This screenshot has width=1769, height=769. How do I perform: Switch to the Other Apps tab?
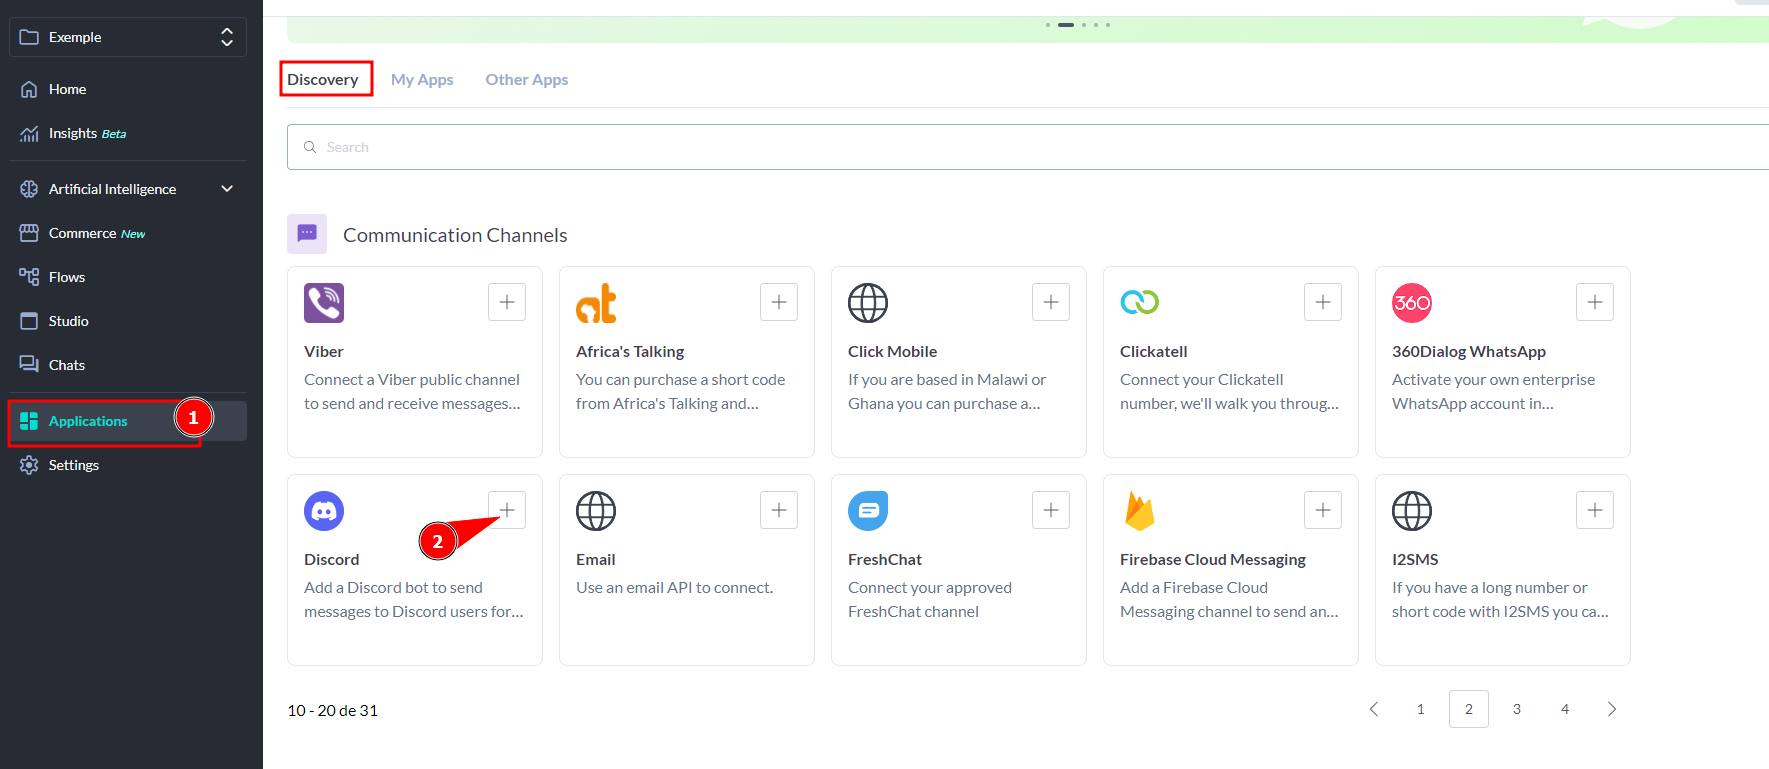[527, 80]
